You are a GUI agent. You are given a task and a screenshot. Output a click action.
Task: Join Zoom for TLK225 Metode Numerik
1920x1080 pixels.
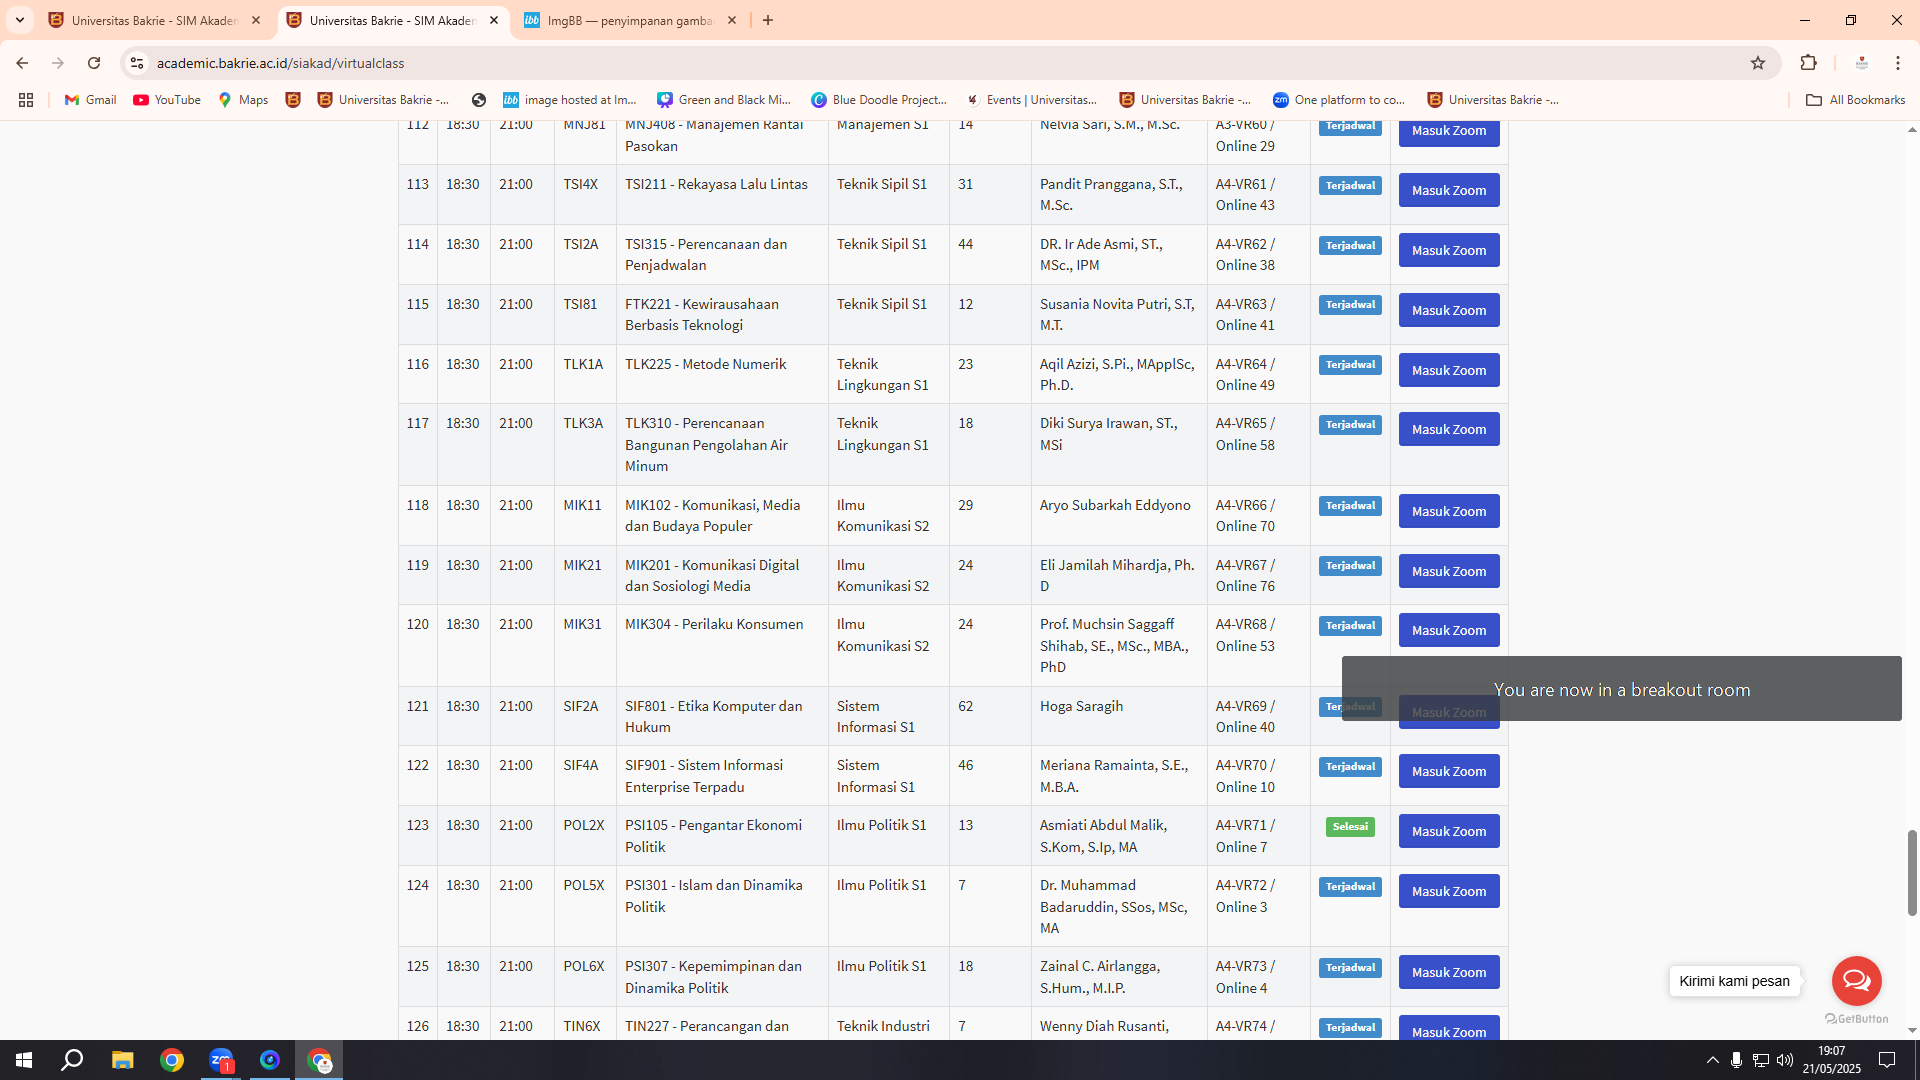1449,370
